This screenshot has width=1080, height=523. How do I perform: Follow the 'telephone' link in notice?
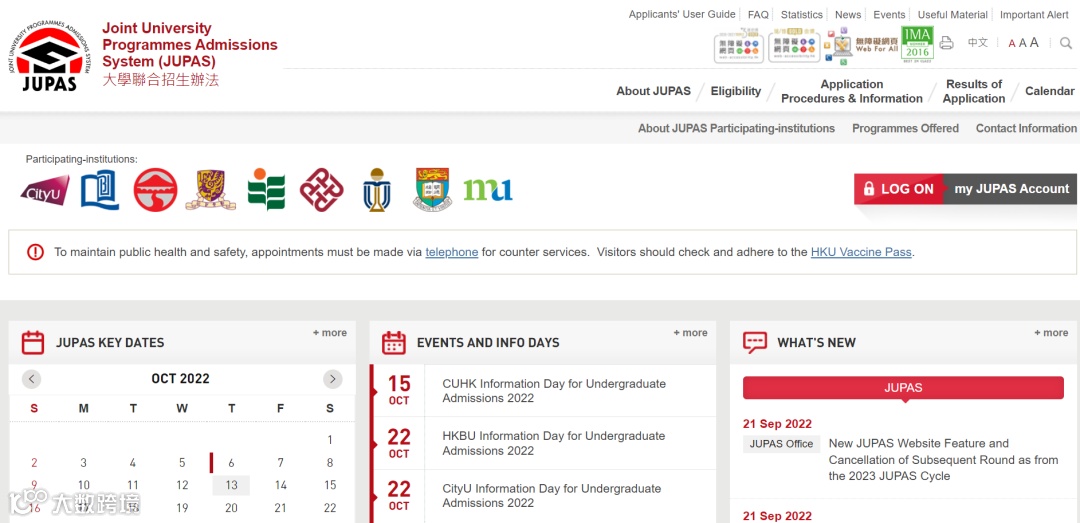(452, 252)
